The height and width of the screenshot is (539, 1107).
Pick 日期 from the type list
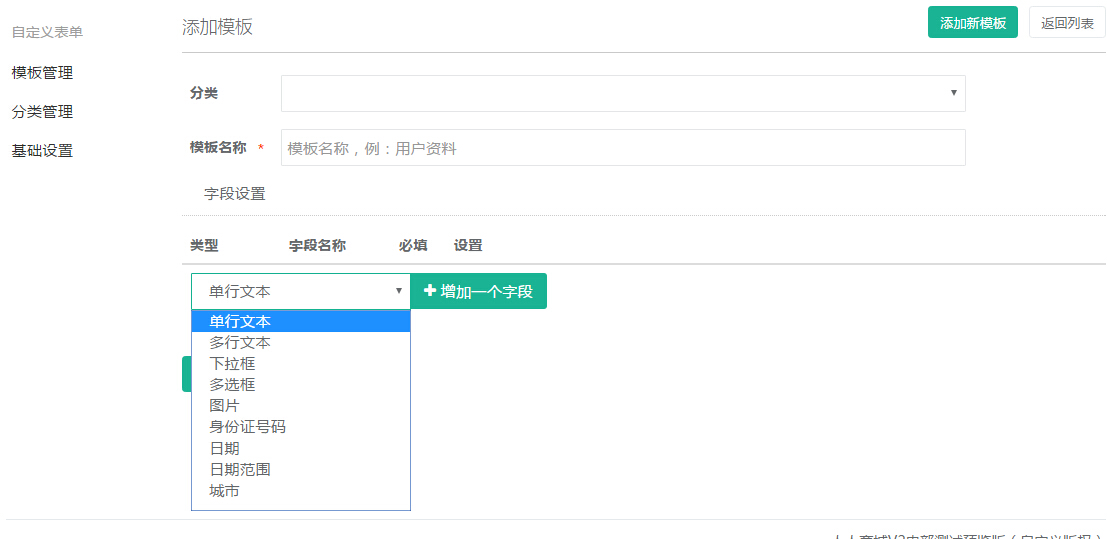click(x=224, y=448)
